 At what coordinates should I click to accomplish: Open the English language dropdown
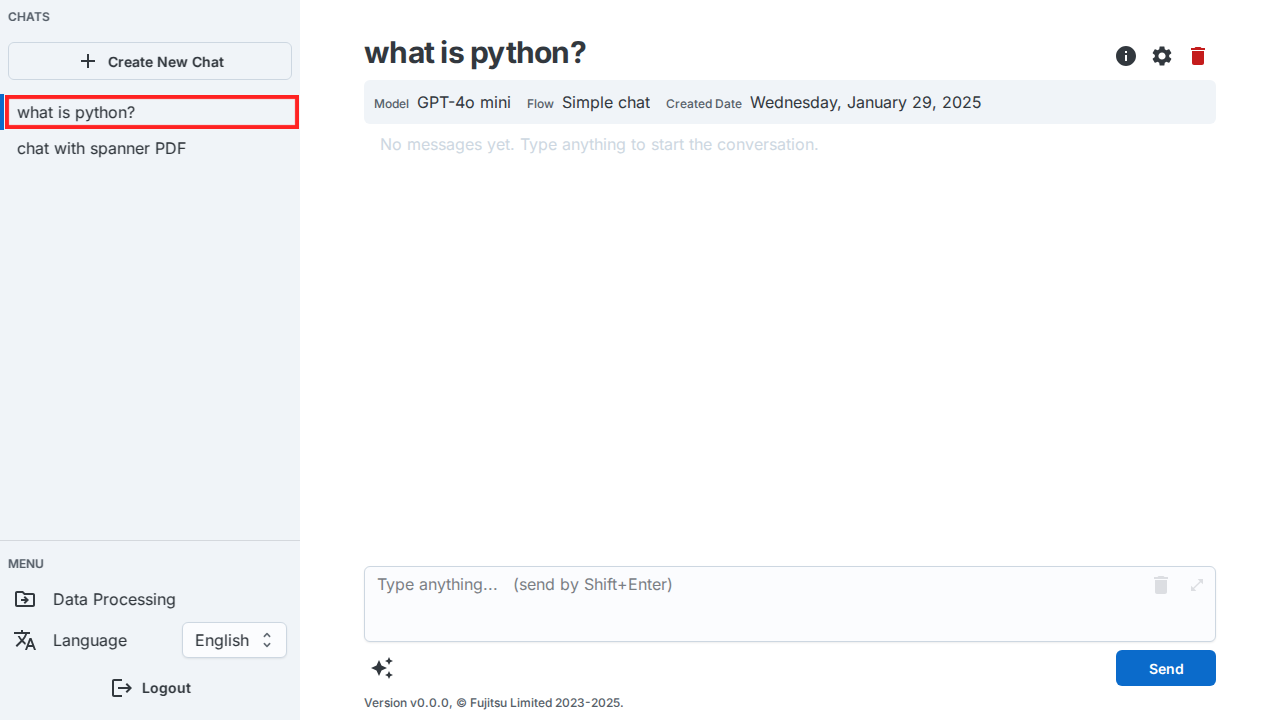[x=234, y=640]
